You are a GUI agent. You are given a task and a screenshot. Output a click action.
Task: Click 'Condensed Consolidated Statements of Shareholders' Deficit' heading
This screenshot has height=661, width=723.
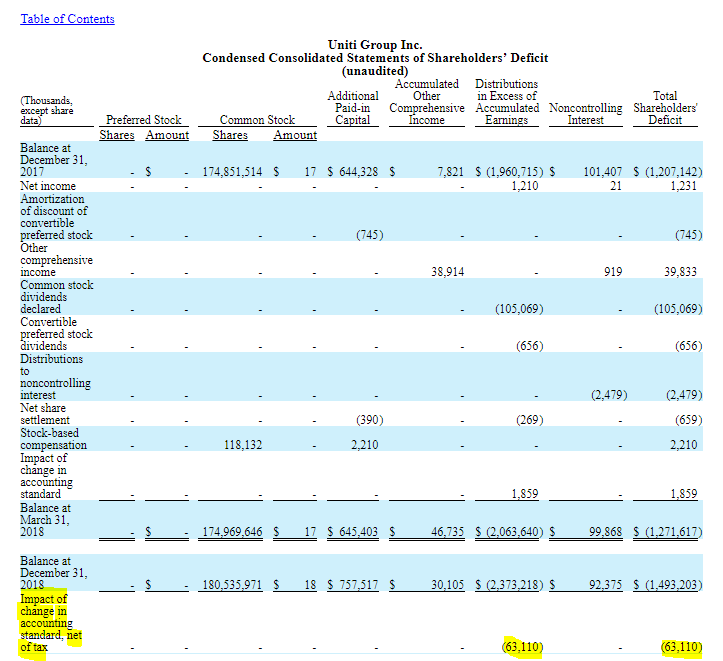point(375,58)
